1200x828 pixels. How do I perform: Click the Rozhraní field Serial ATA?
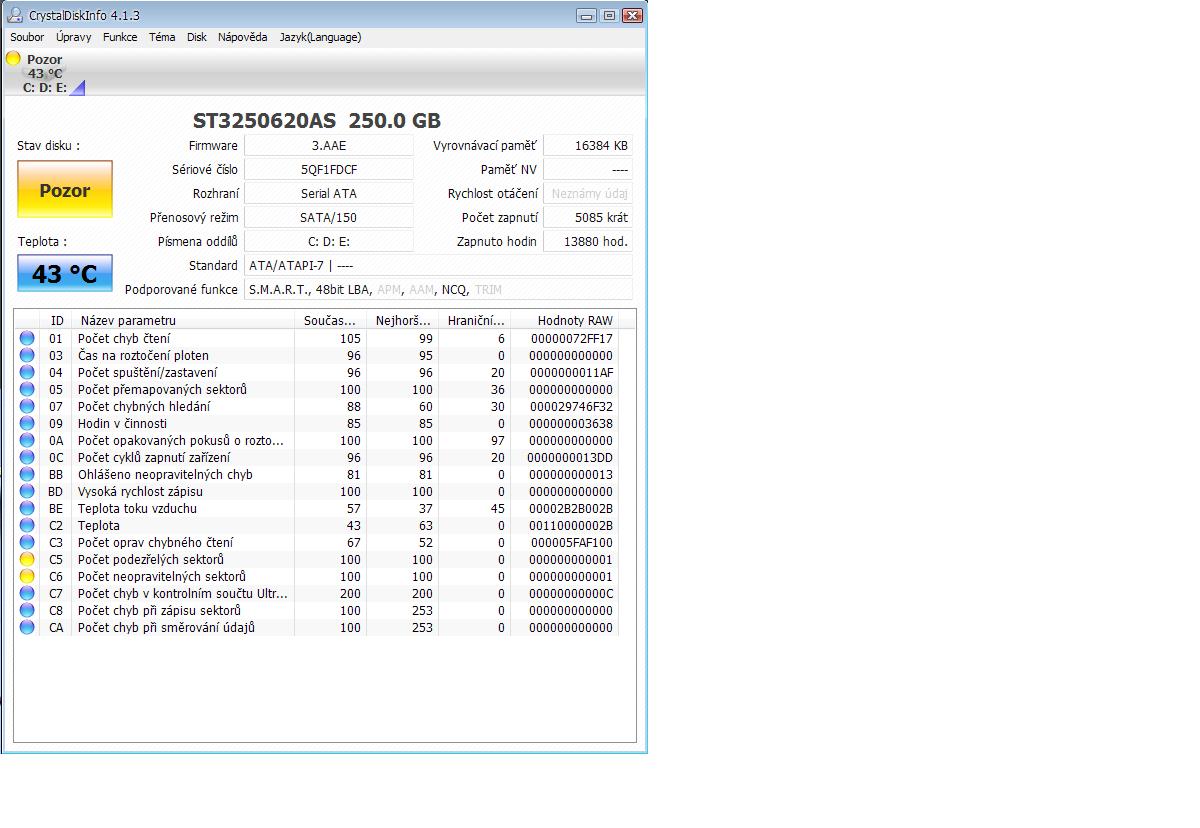point(329,194)
